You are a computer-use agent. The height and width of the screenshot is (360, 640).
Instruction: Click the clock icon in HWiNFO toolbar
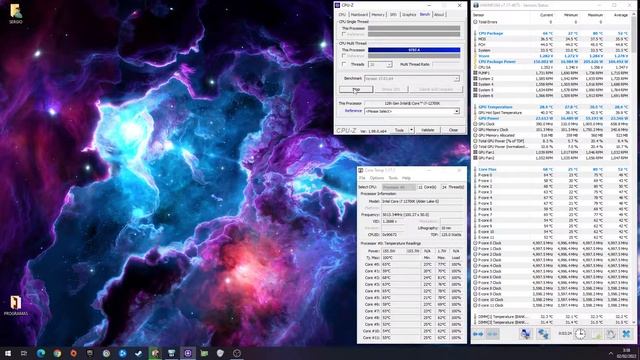[x=580, y=334]
